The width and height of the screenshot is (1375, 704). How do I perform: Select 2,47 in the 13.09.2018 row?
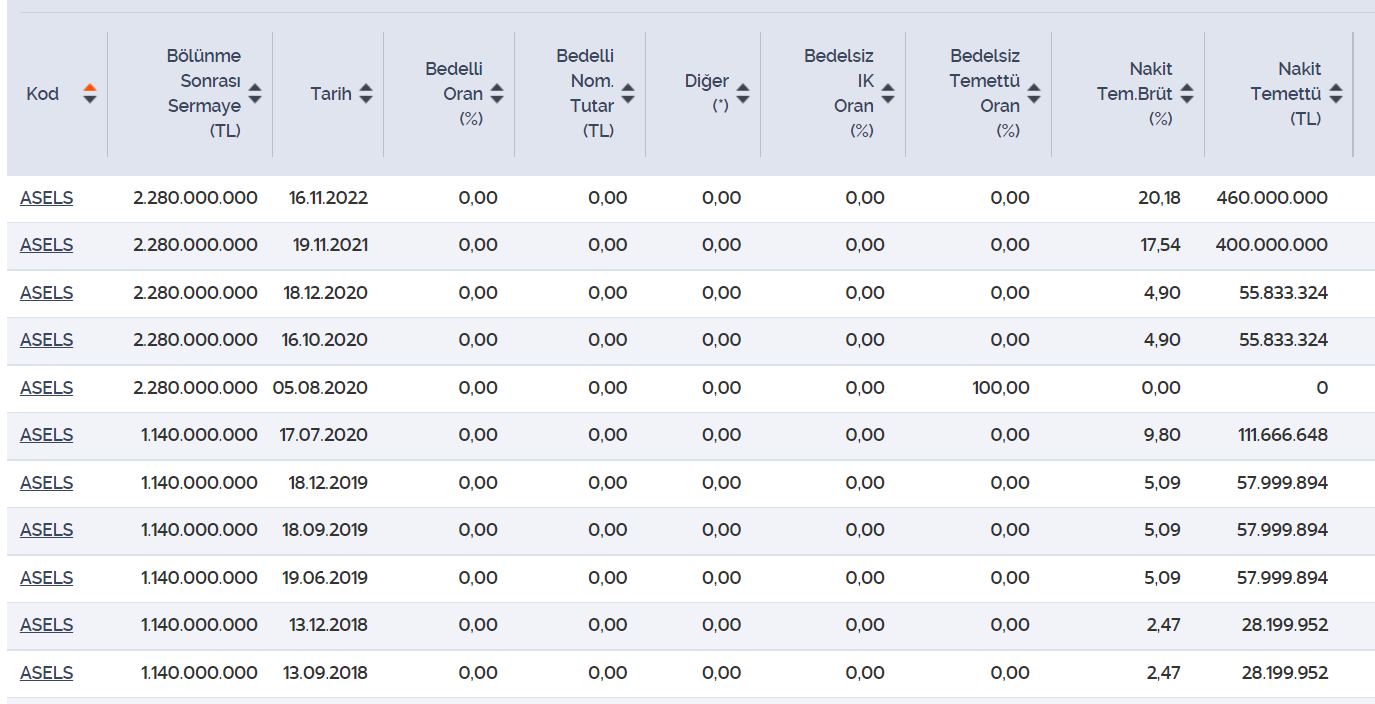click(1164, 673)
